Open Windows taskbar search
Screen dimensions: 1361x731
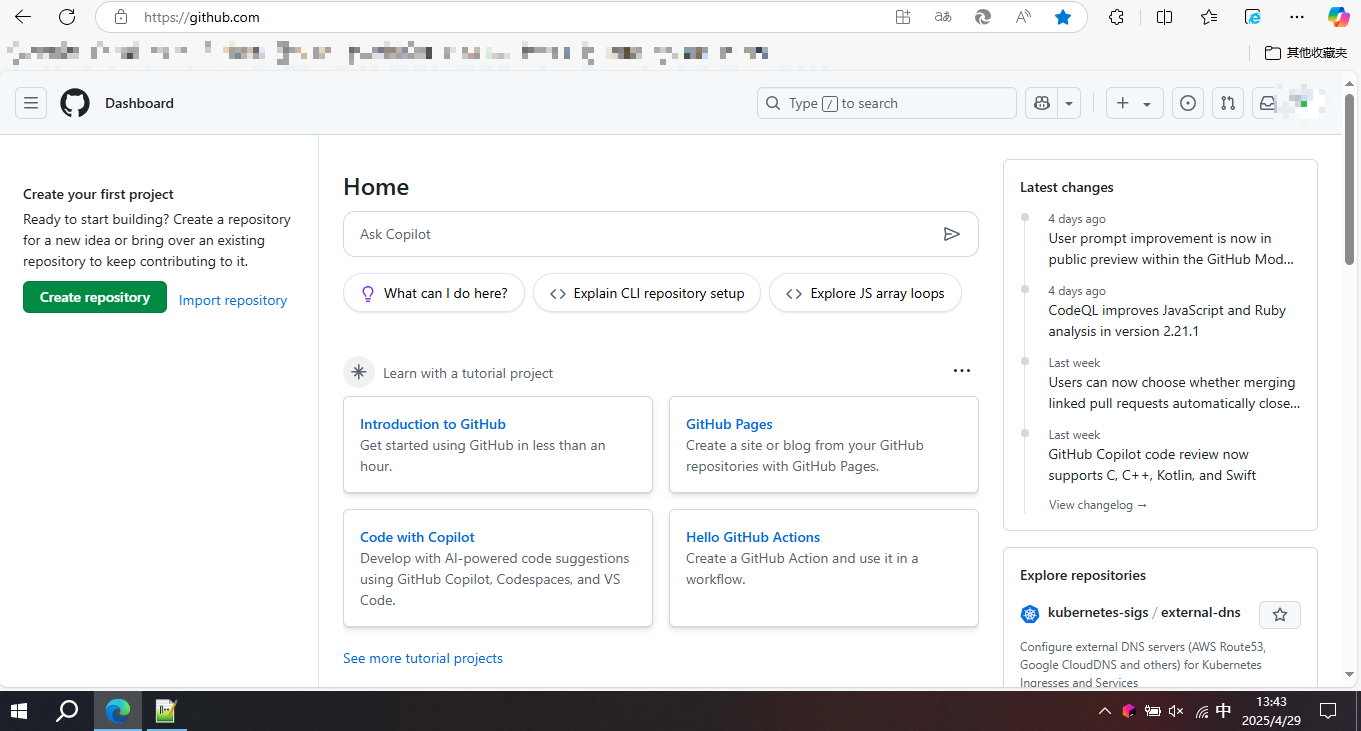pos(67,711)
